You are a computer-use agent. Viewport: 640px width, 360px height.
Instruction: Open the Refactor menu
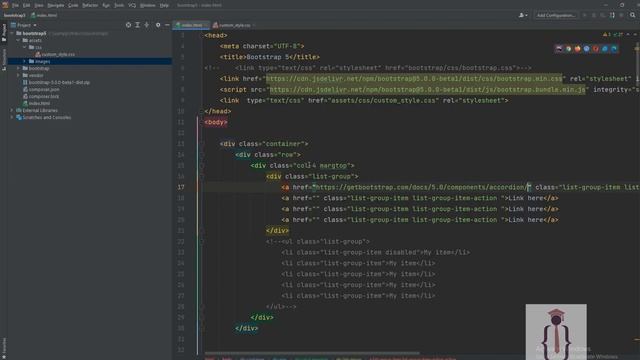pyautogui.click(x=90, y=5)
